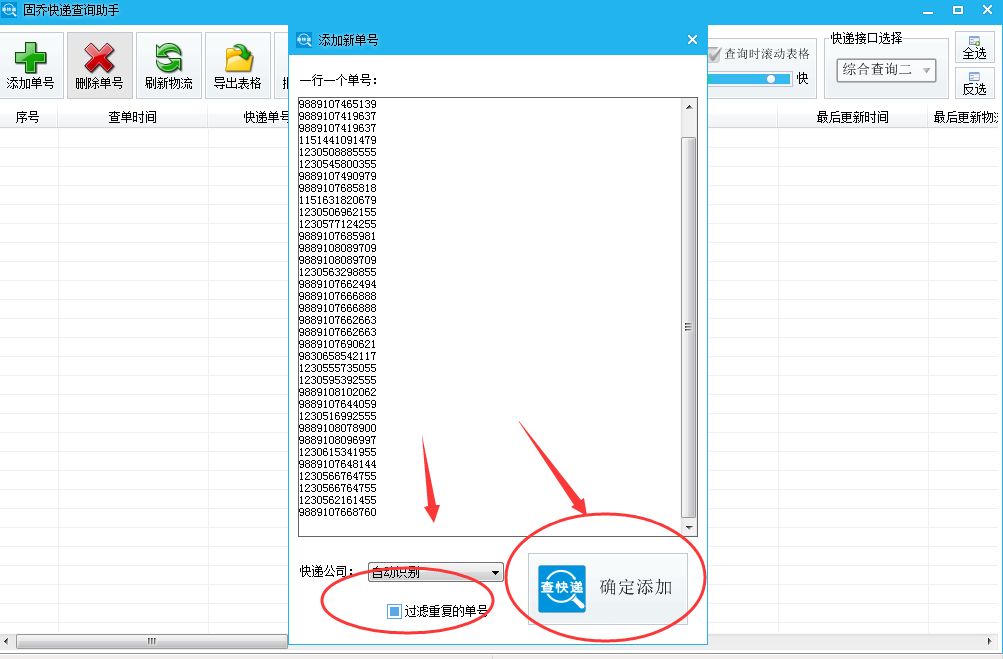This screenshot has height=659, width=1003.
Task: Click tracking number 9889107644059 in the list
Action: click(x=338, y=404)
